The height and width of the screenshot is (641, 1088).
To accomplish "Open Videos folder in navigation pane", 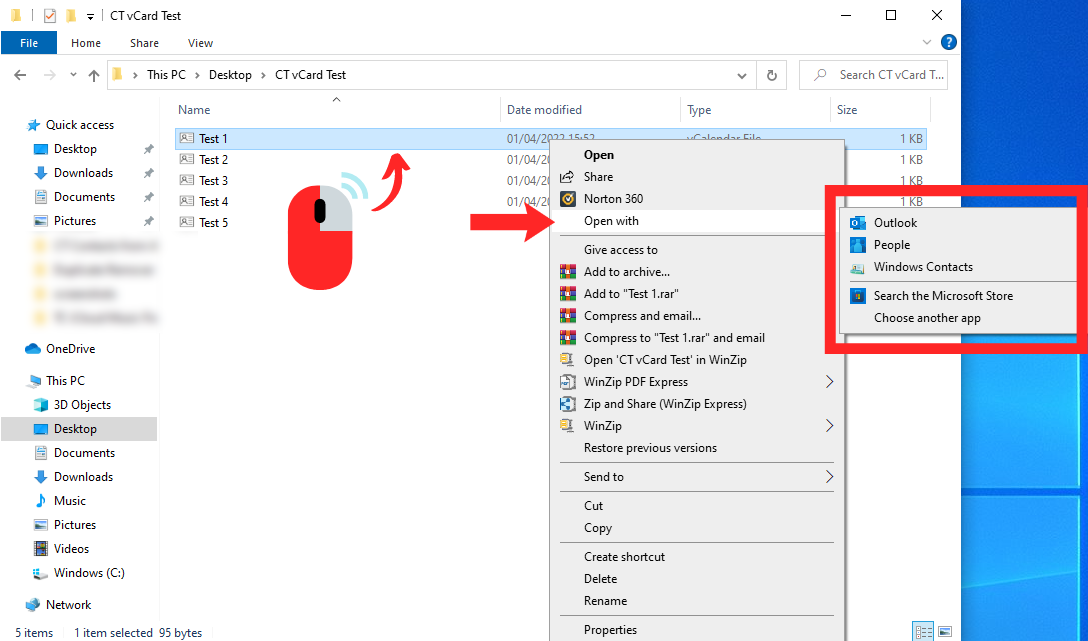I will [71, 549].
